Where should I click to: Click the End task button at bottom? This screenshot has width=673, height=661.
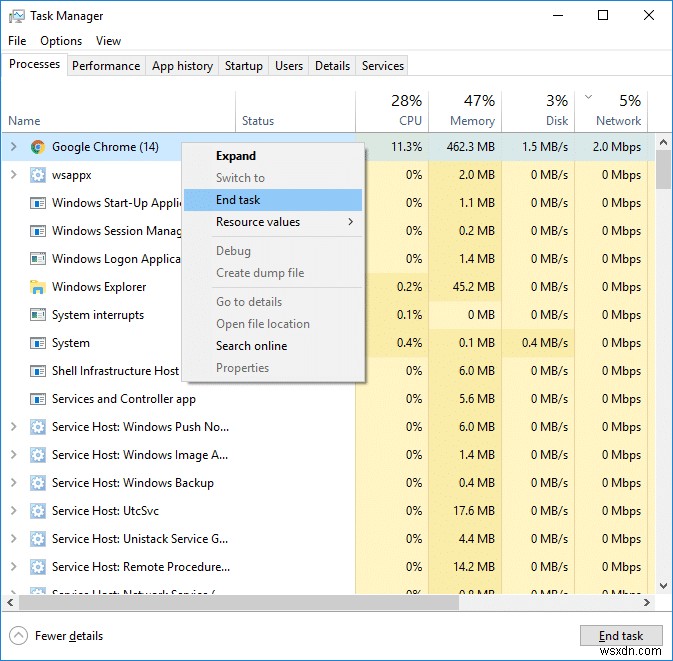(x=621, y=636)
